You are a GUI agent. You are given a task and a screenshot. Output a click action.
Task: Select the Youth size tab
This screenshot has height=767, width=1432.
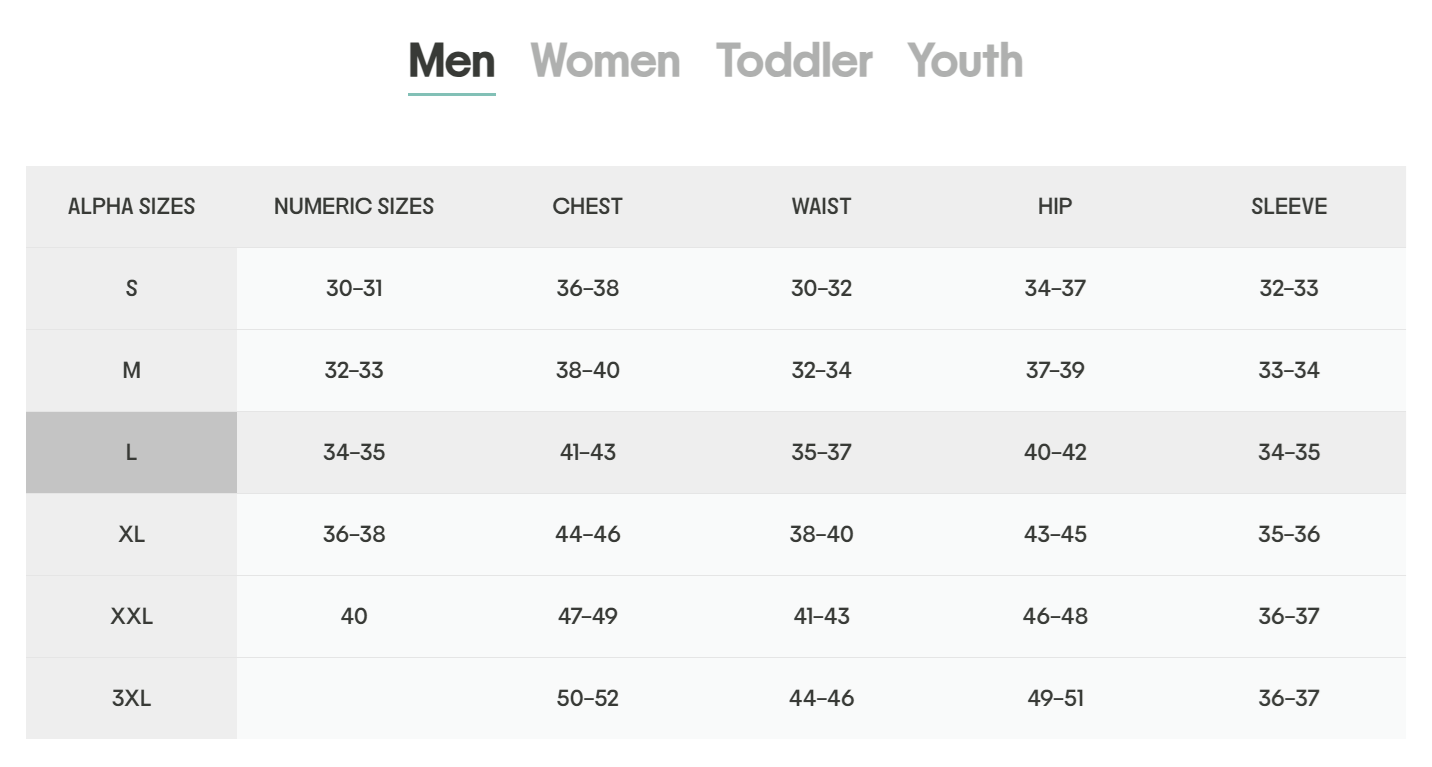point(965,60)
